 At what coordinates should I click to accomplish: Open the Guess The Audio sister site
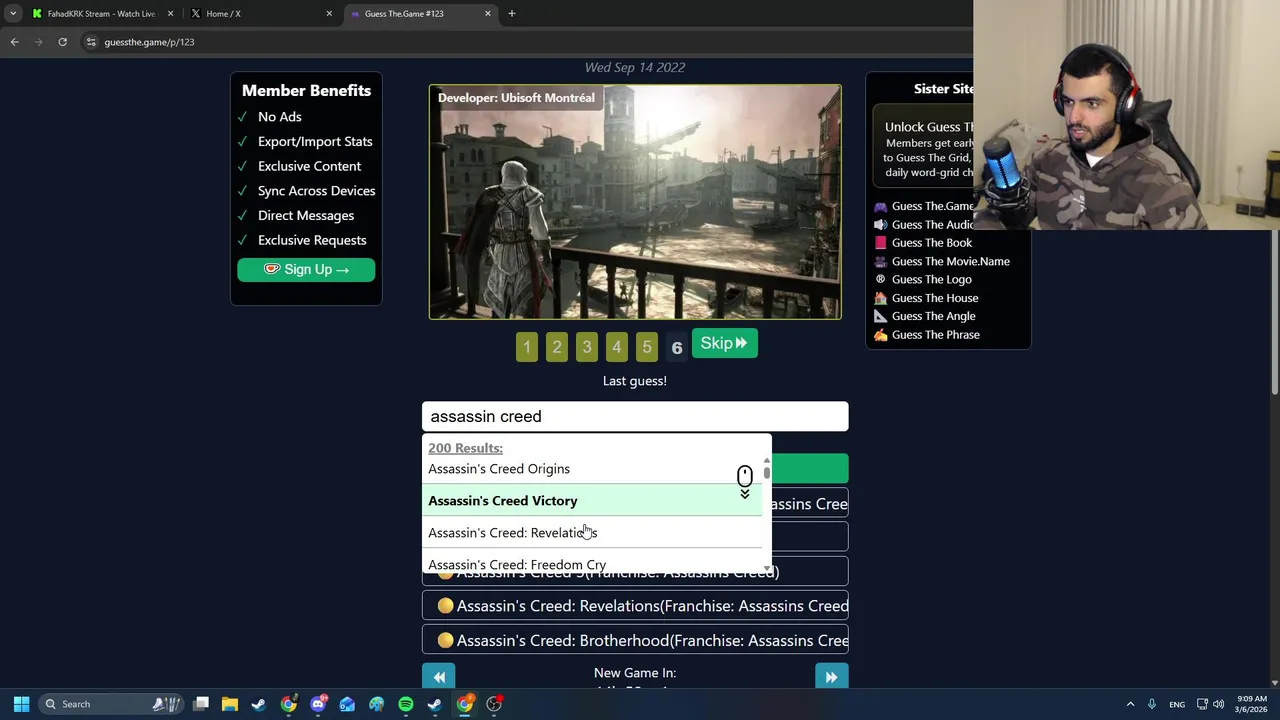[923, 225]
